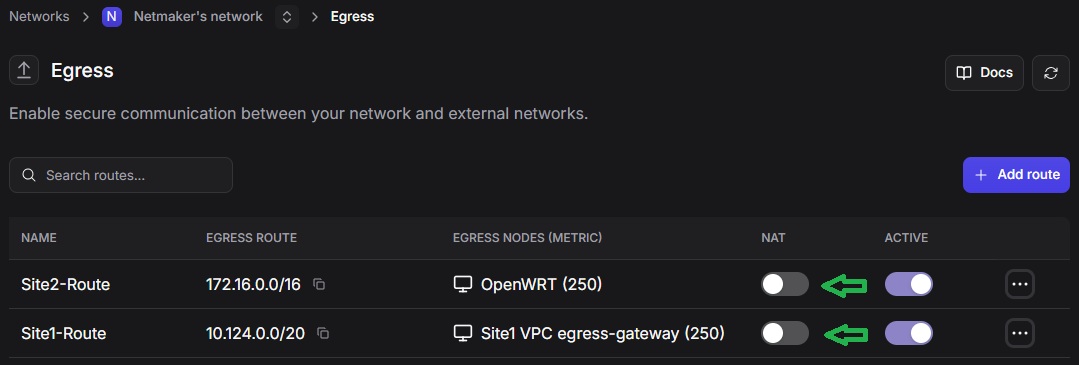Deactivate the Site2-Route Active toggle
The height and width of the screenshot is (365, 1079).
(x=909, y=284)
